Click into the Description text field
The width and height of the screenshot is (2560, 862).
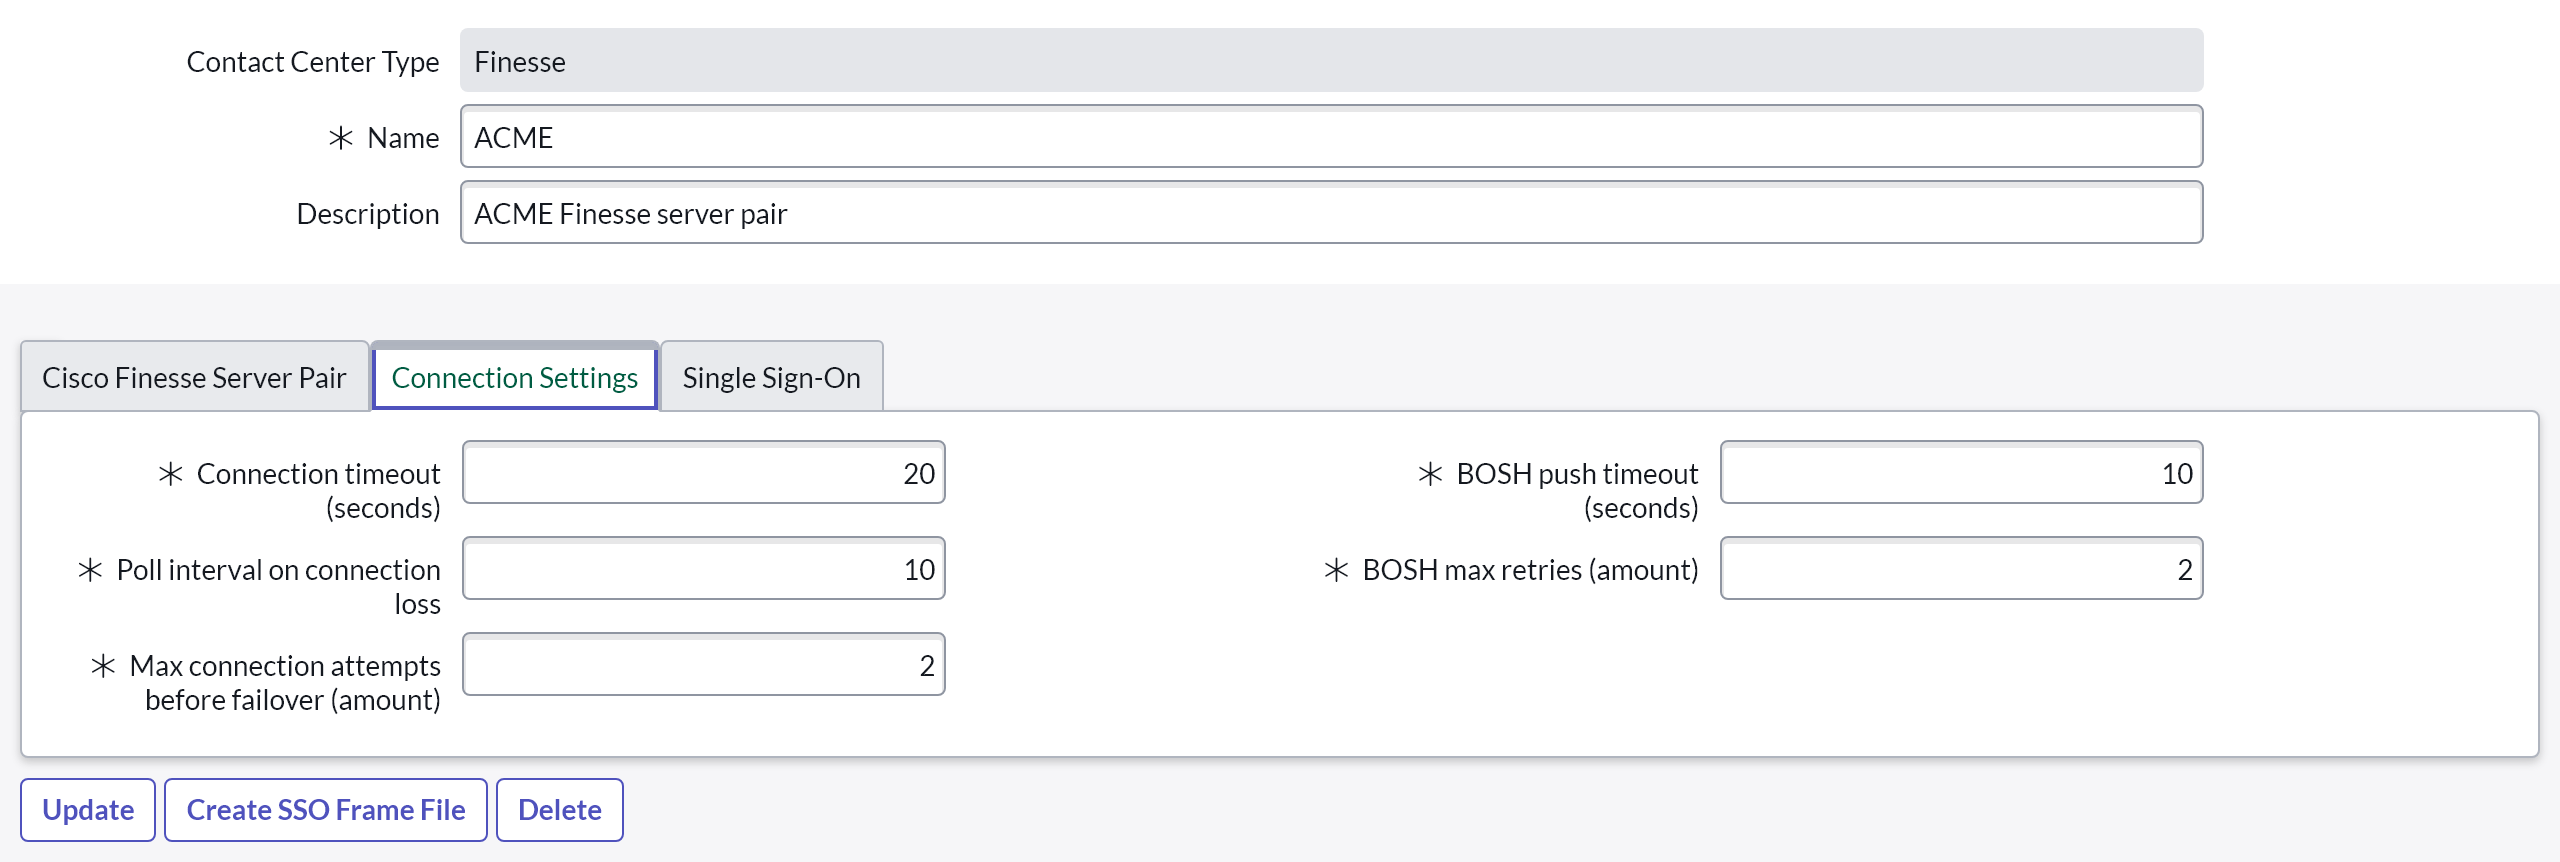click(x=1330, y=213)
